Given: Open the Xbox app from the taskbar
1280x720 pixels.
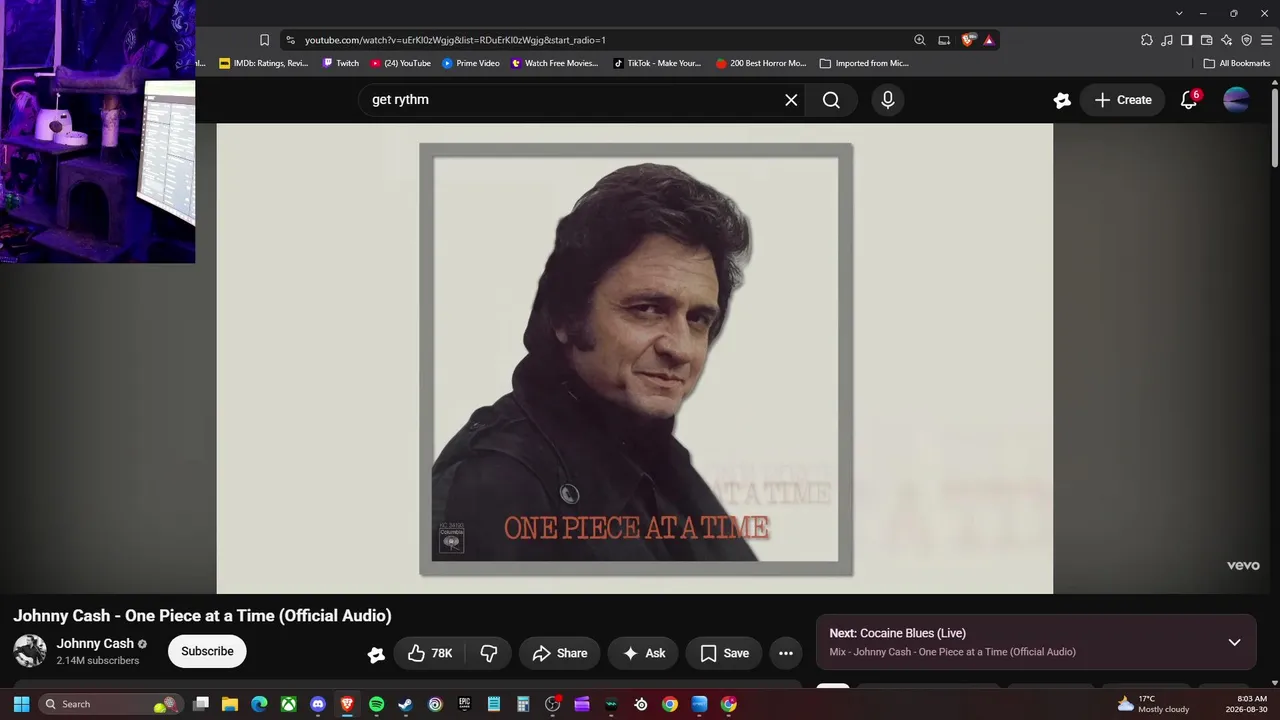Looking at the screenshot, I should coord(288,704).
